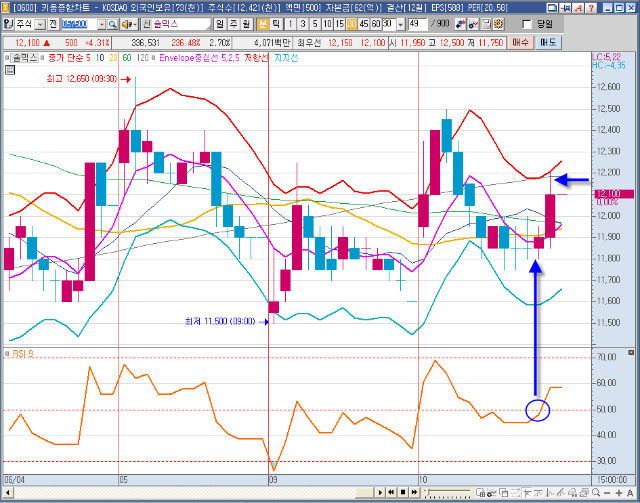Click the scroll-left arrow at bottom left
The width and height of the screenshot is (640, 503).
coord(8,492)
